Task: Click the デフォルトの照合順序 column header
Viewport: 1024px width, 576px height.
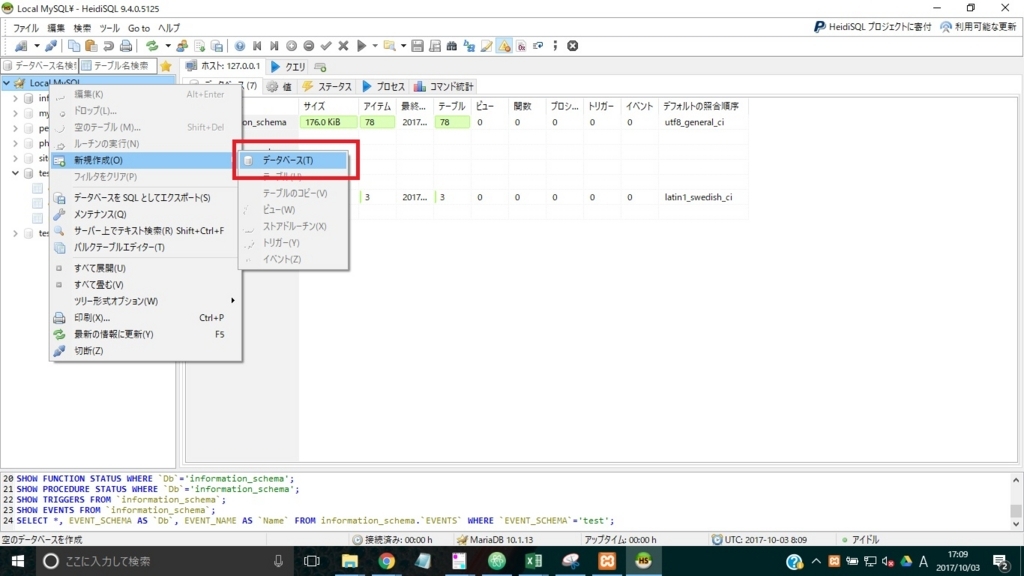Action: [x=703, y=106]
